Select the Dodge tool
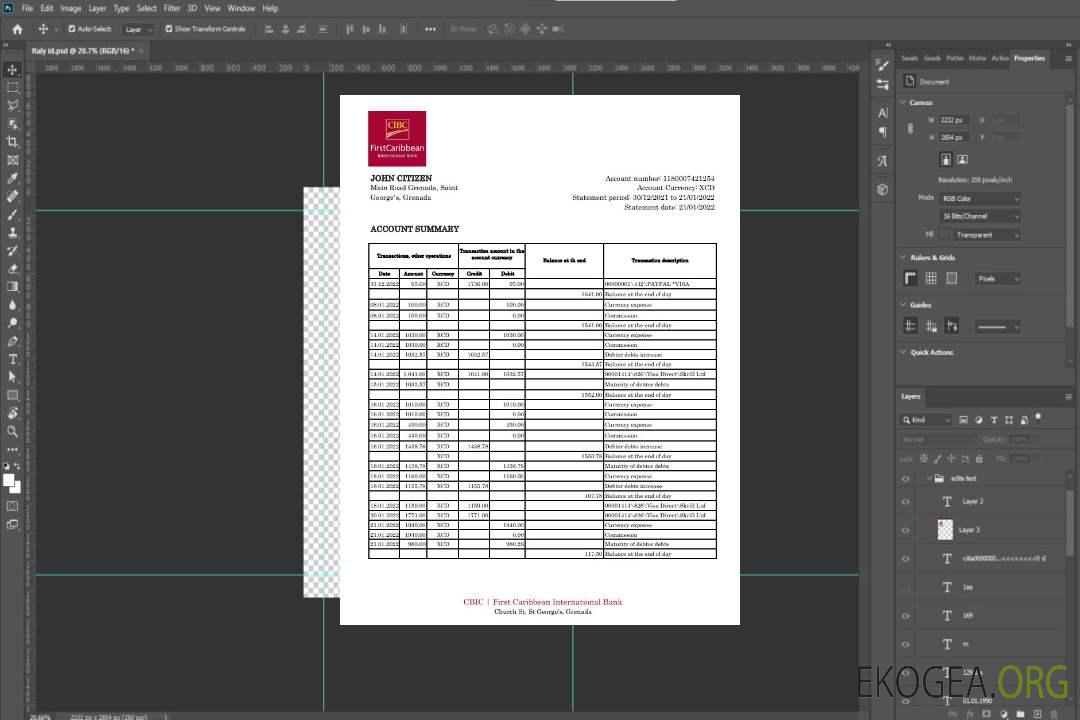1080x720 pixels. click(x=12, y=322)
